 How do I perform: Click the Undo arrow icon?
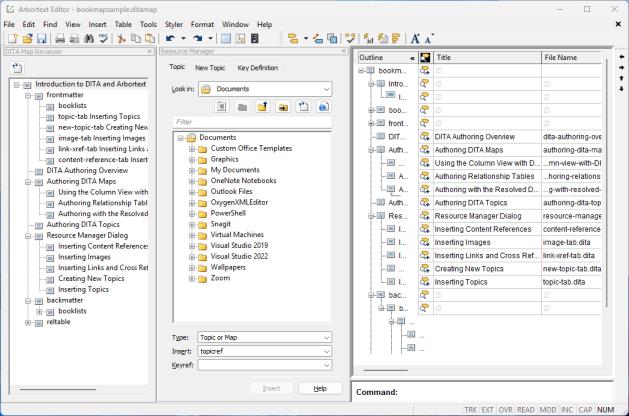pos(170,39)
